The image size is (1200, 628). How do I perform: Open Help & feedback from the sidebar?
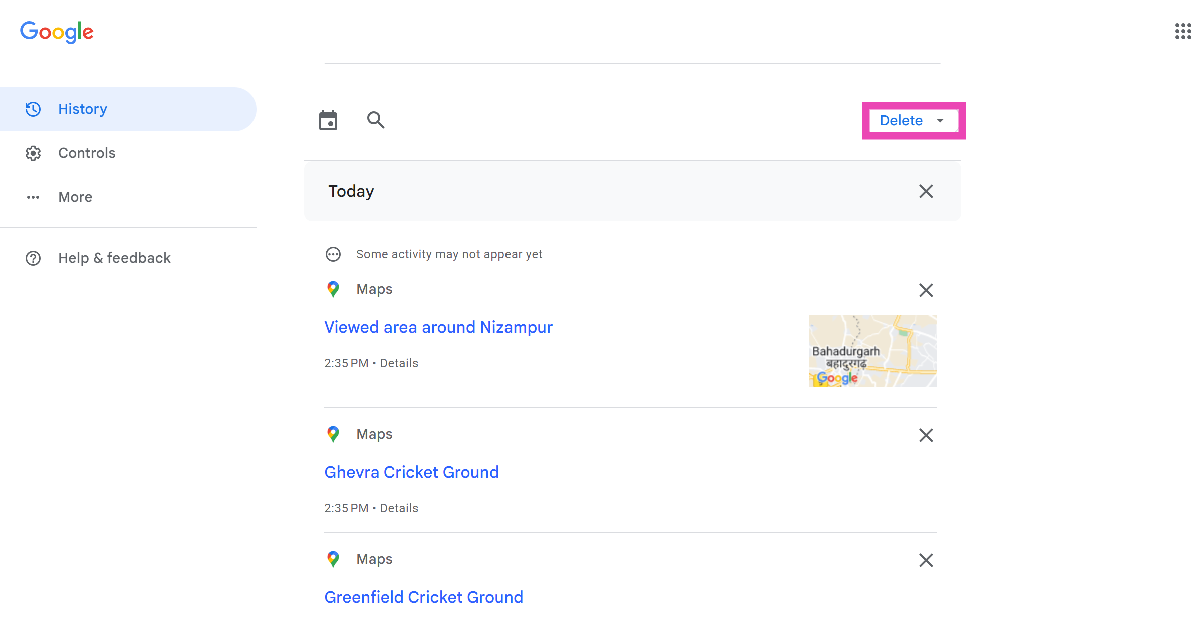click(114, 258)
